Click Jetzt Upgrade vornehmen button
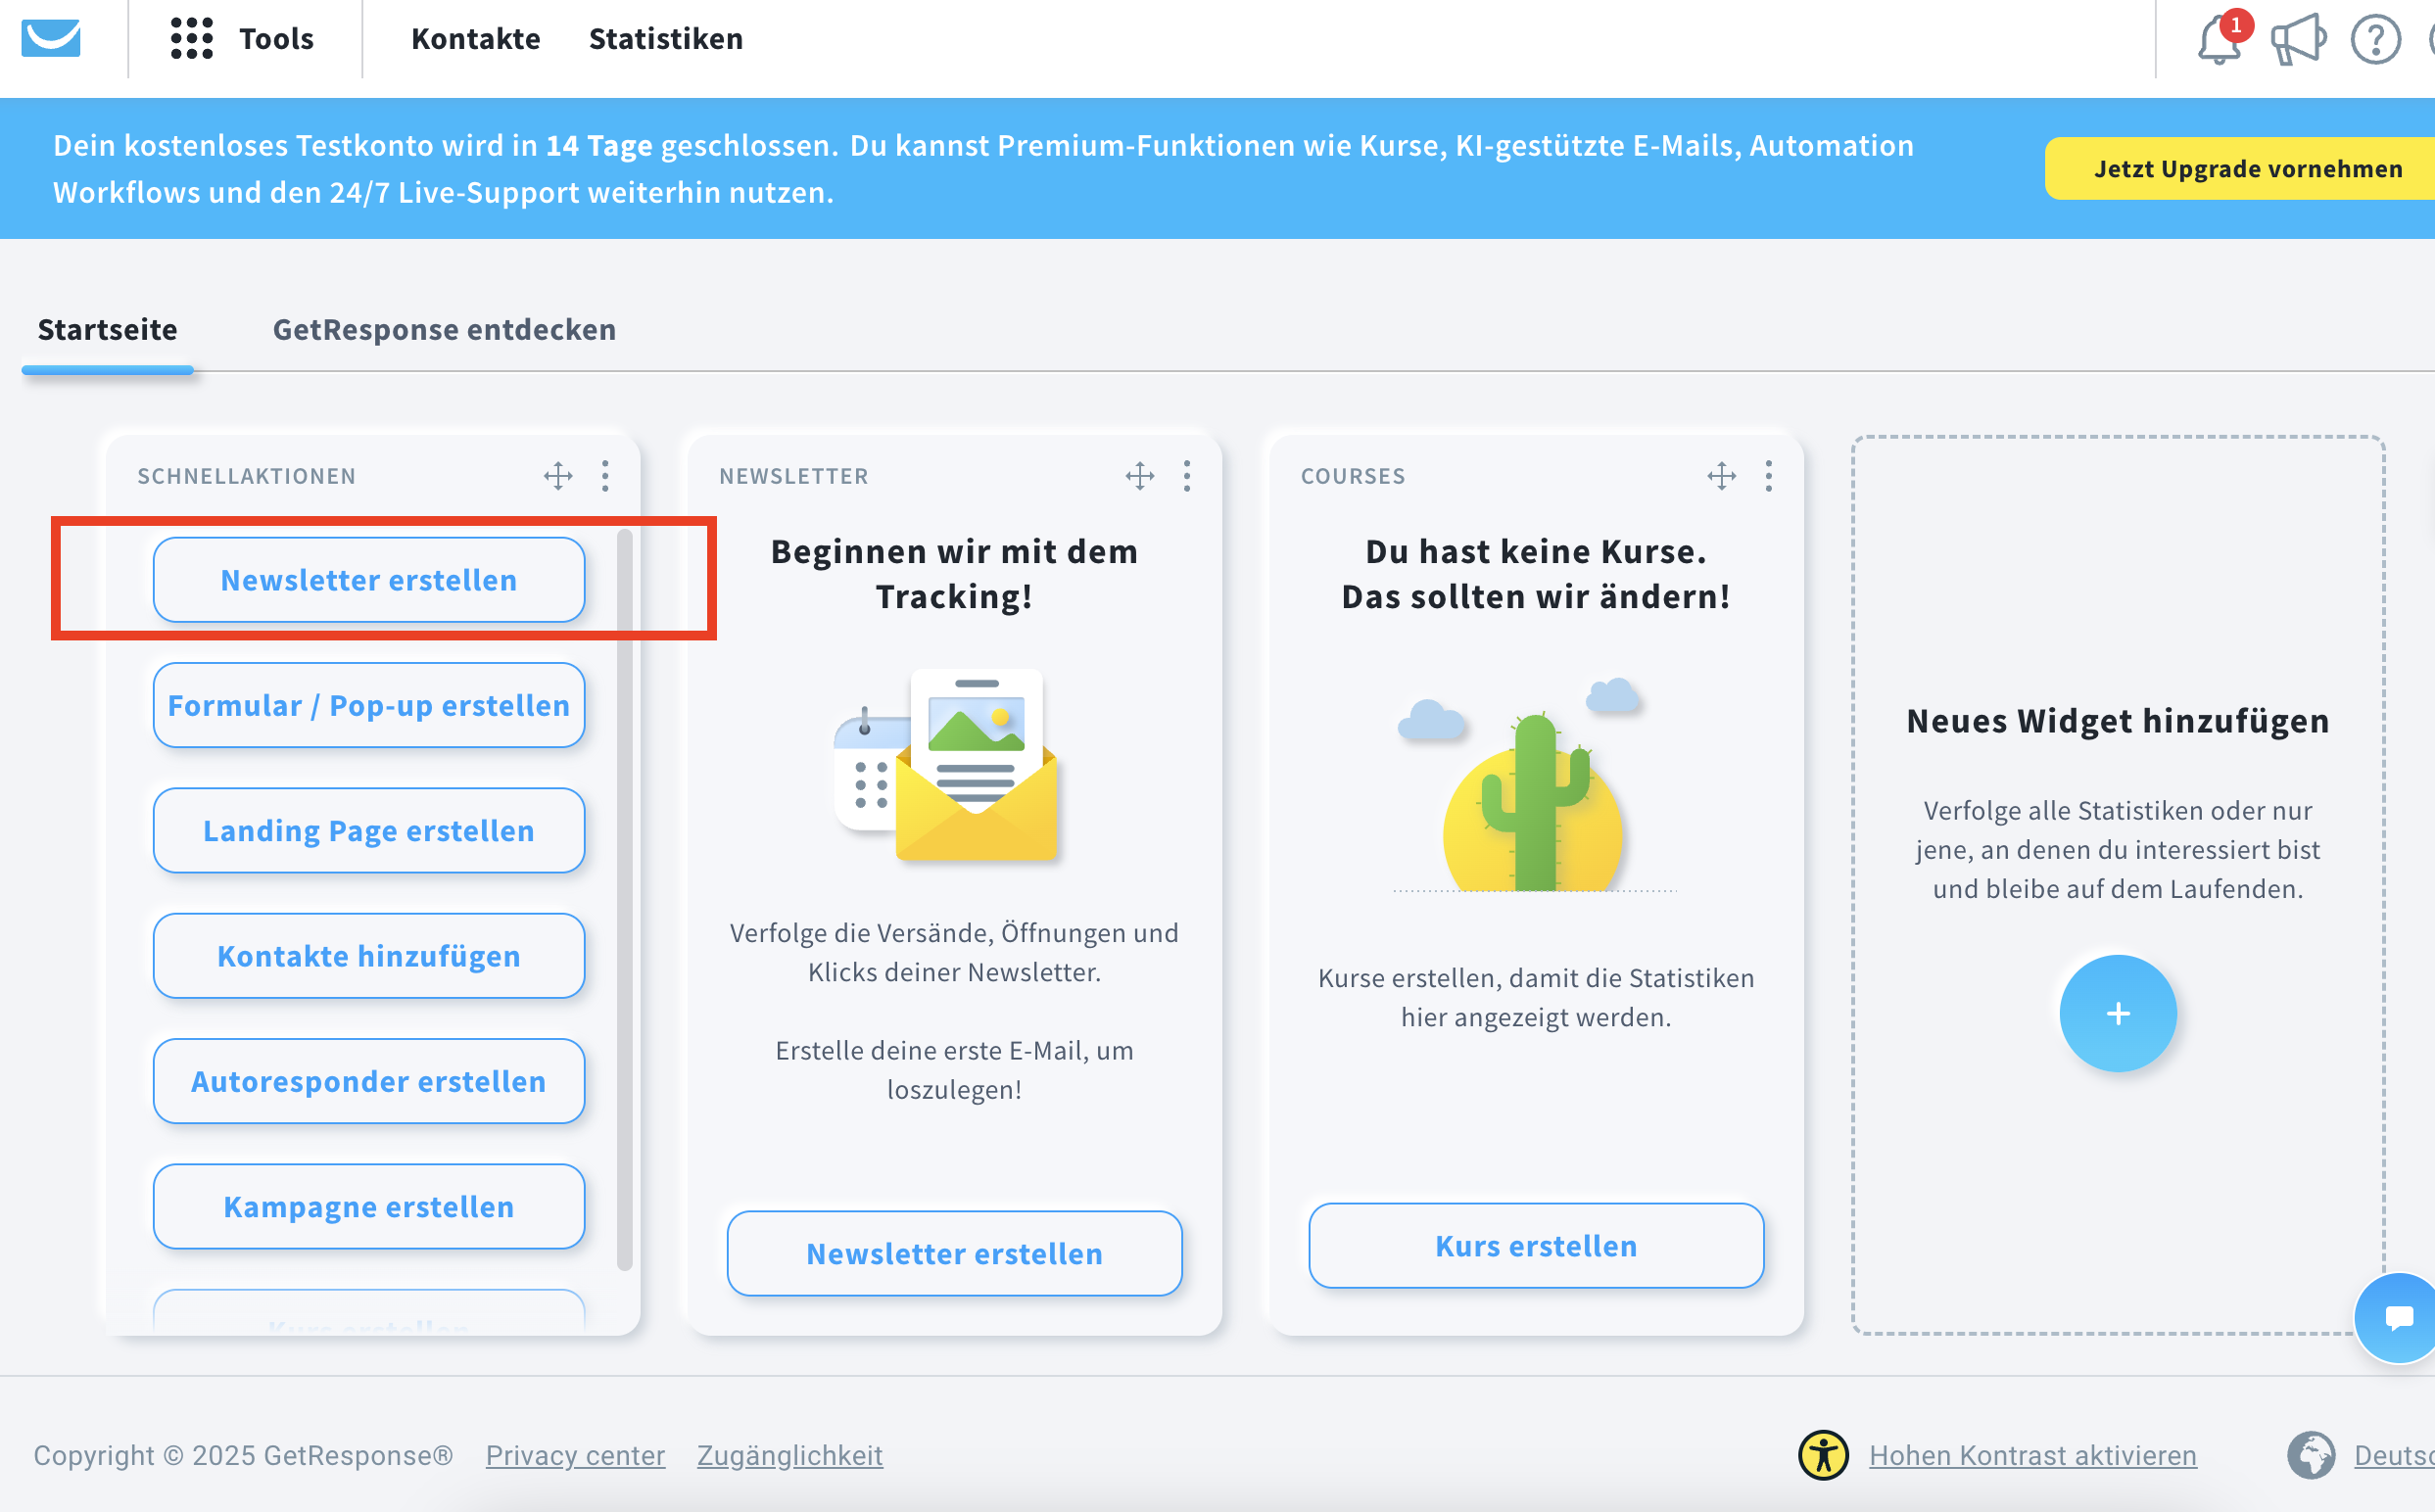 click(x=2247, y=168)
